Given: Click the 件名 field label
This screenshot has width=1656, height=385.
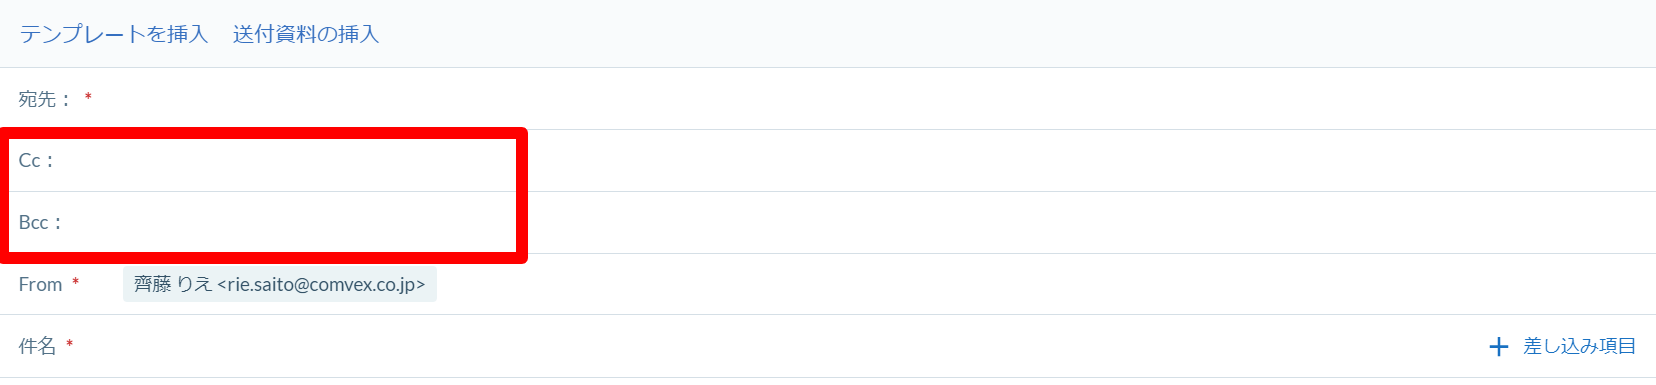Looking at the screenshot, I should pyautogui.click(x=37, y=346).
